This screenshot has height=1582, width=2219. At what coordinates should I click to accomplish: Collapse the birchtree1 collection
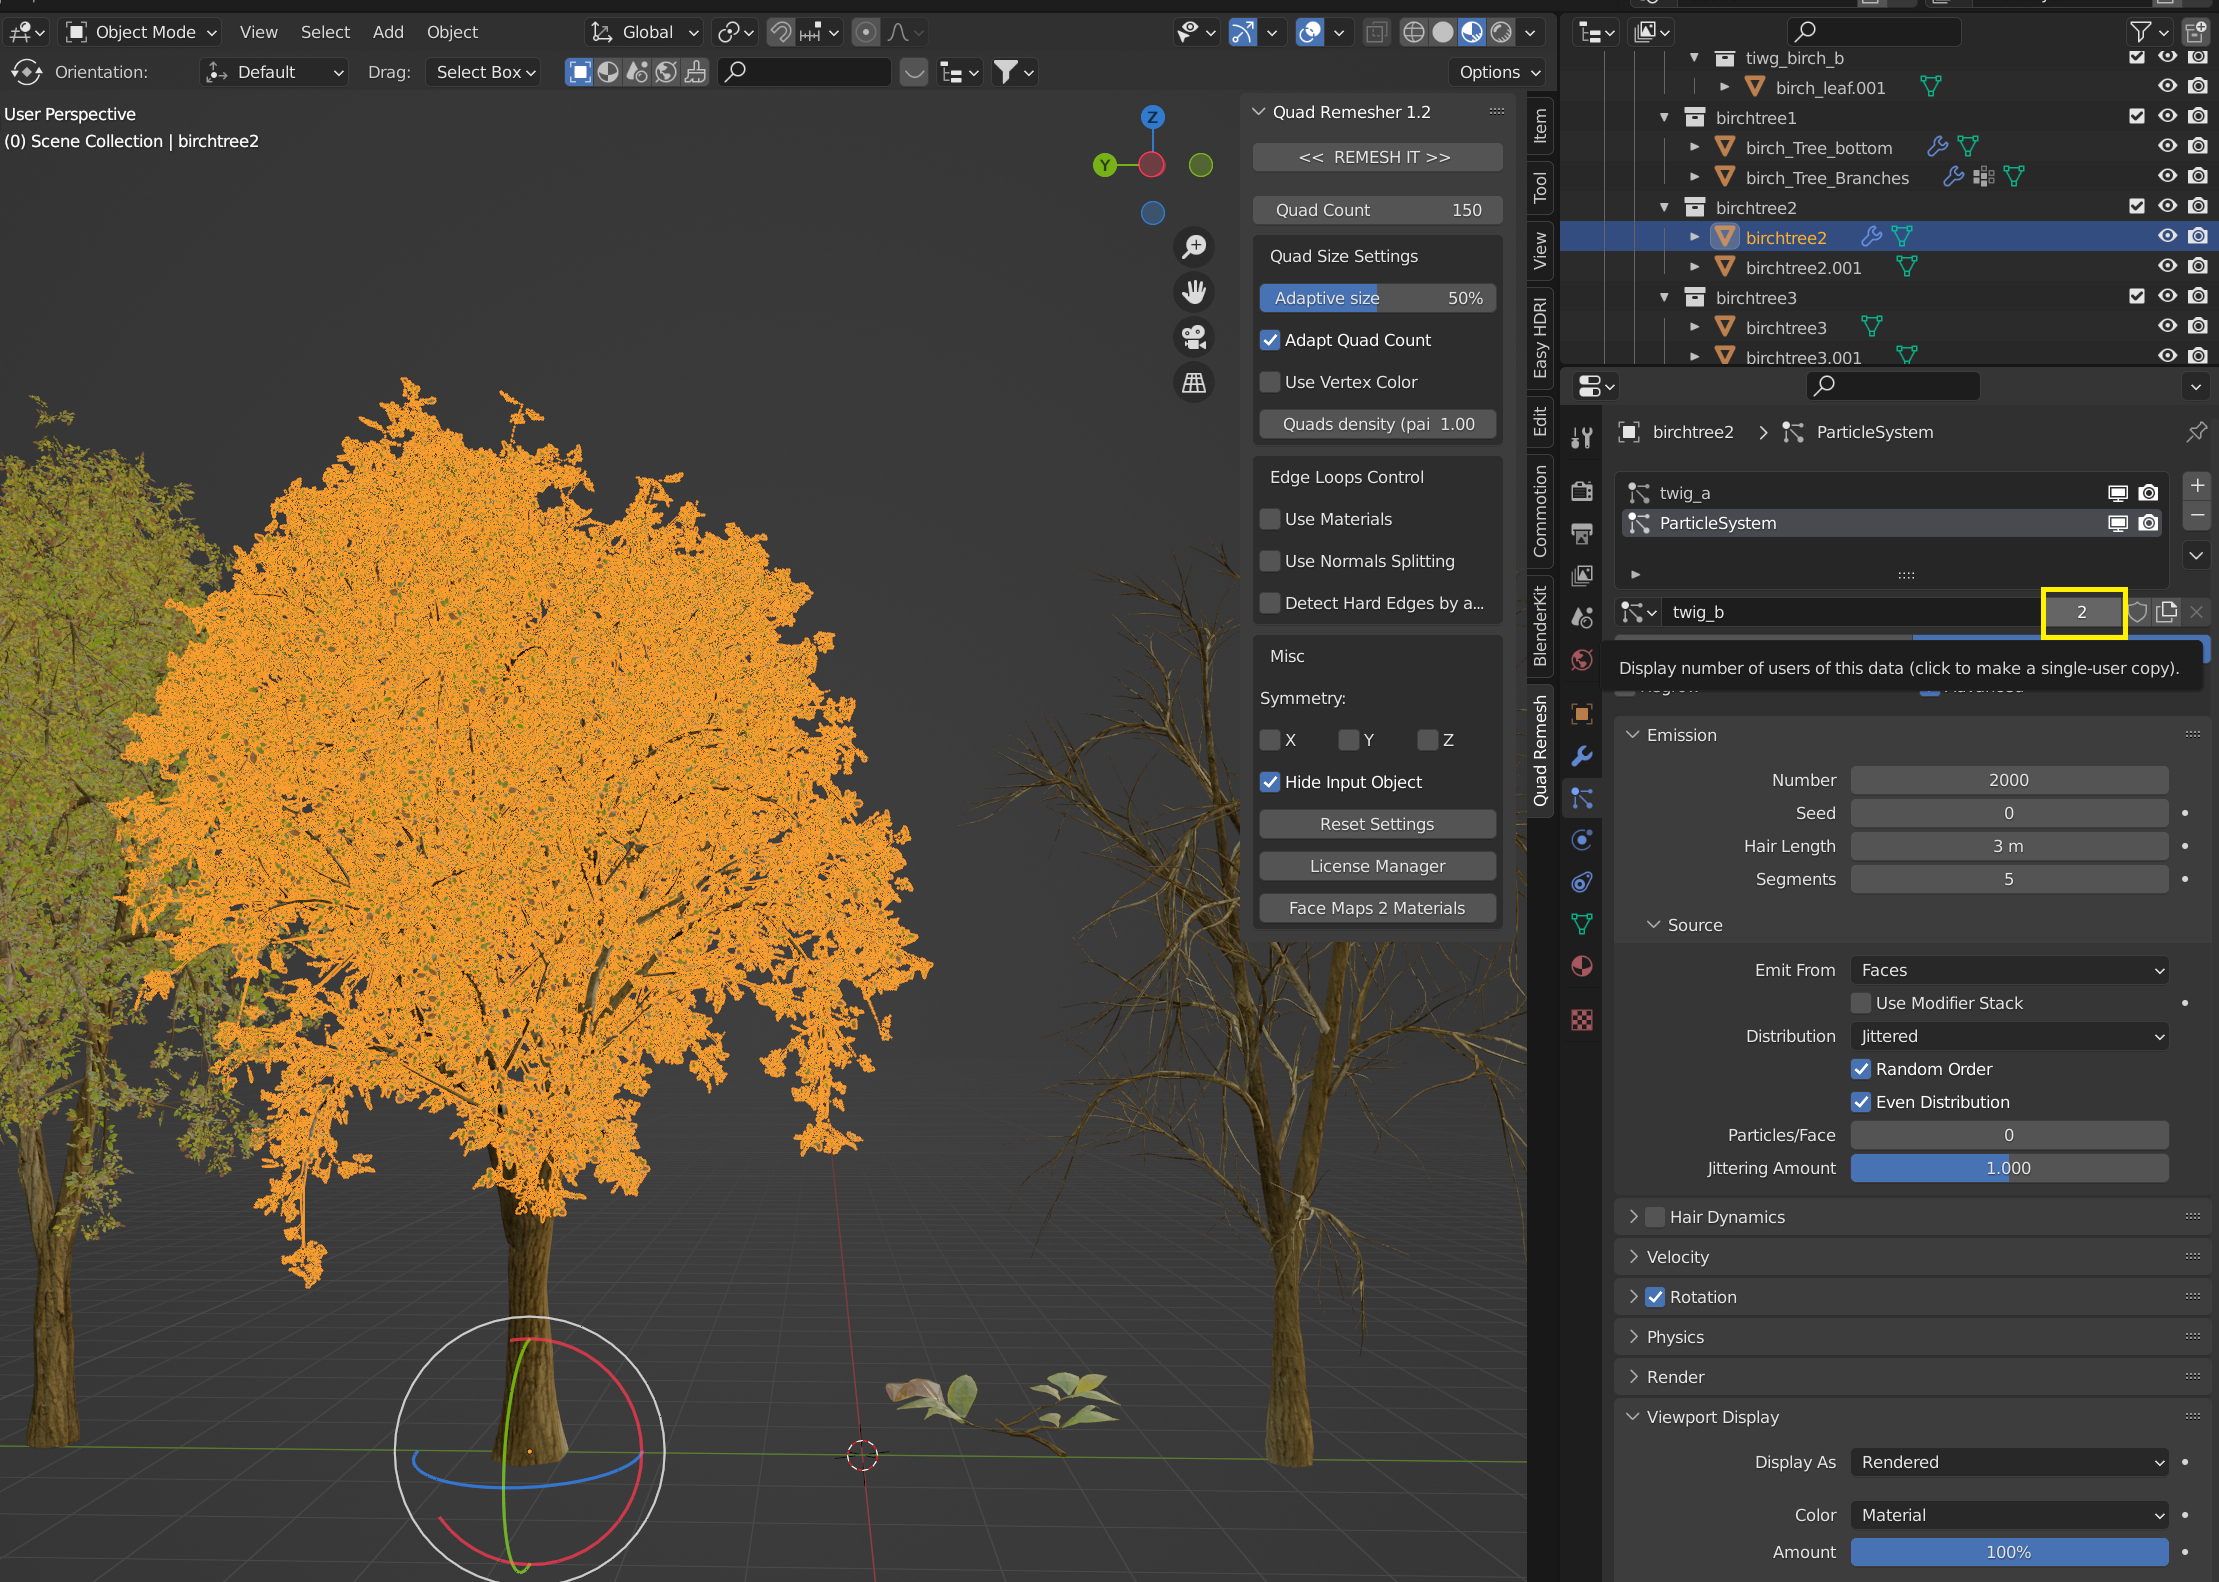tap(1665, 118)
